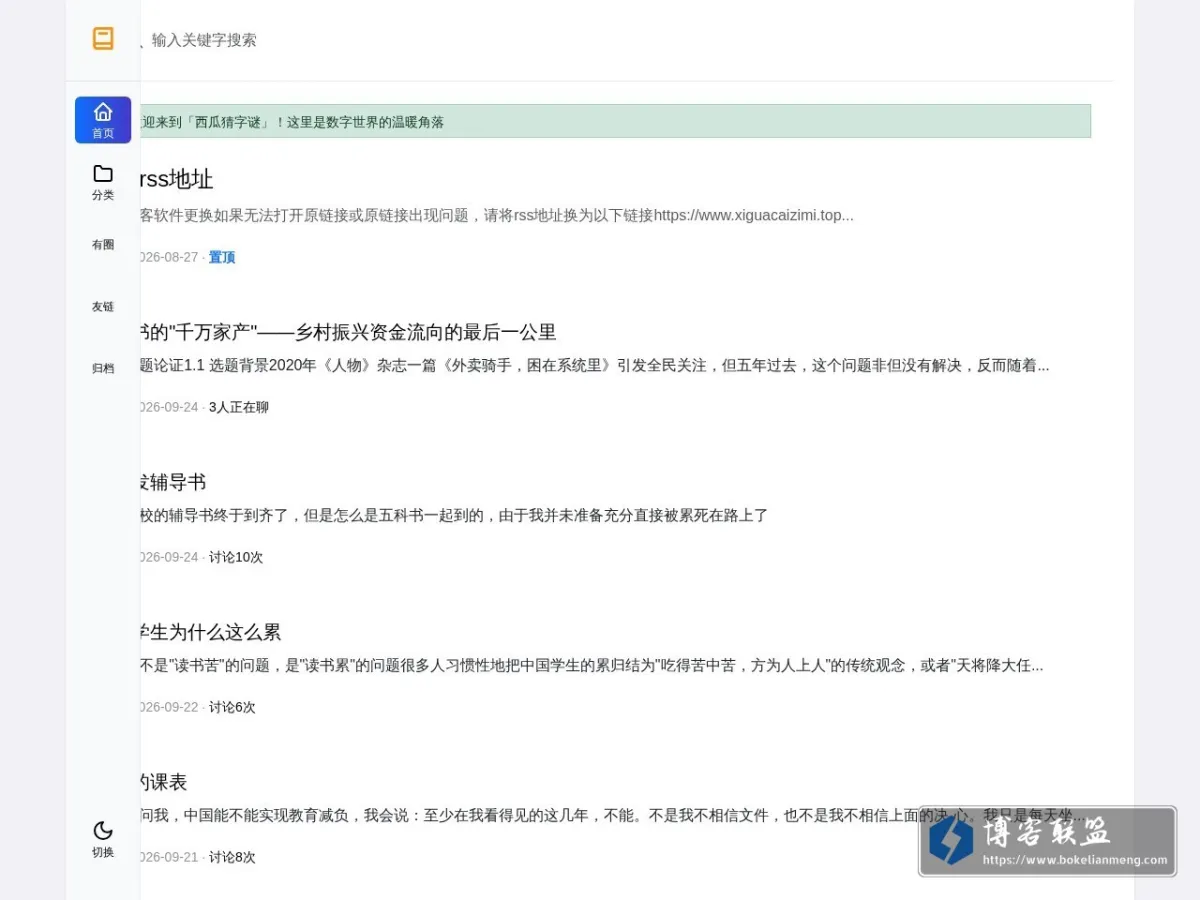Viewport: 1200px width, 900px height.
Task: Click the 讨论6次 discussion link
Action: [x=232, y=707]
